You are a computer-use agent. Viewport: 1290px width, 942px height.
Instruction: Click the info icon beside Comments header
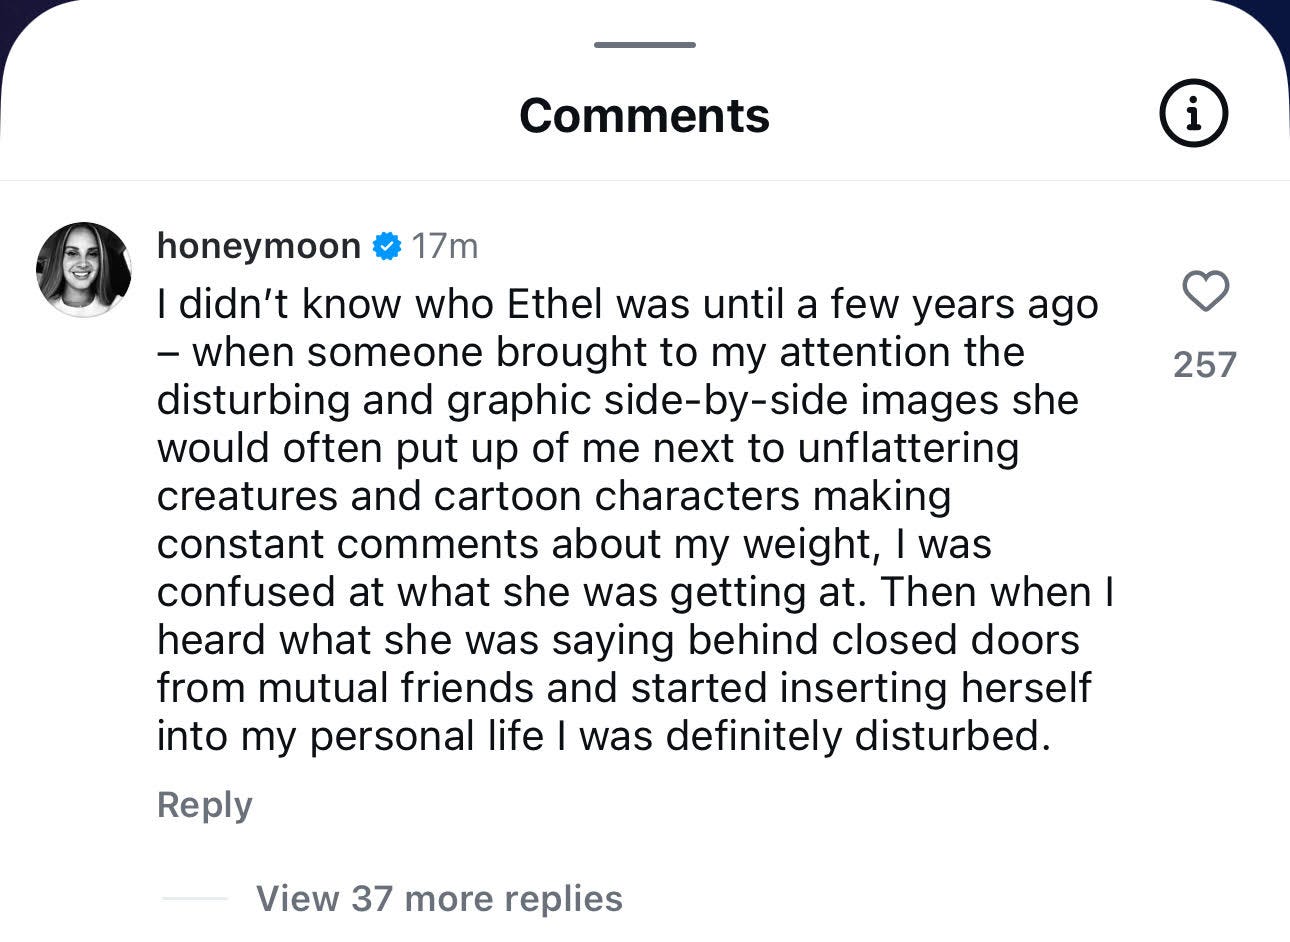(1194, 112)
